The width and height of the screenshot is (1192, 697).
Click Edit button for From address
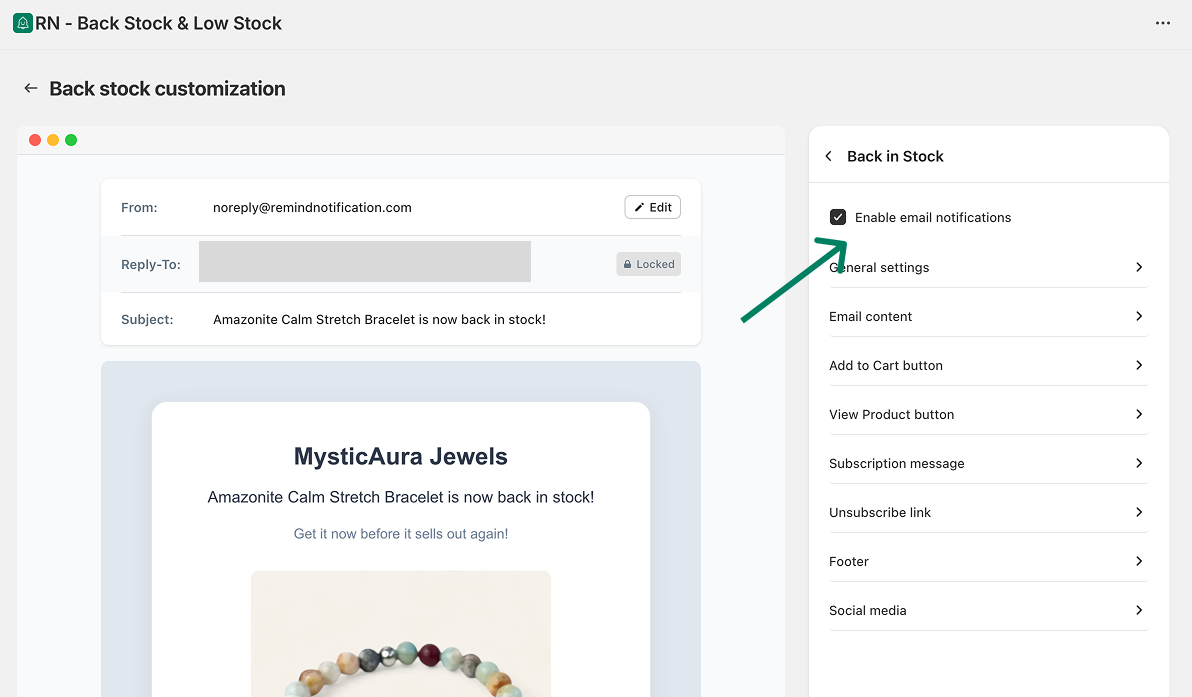pyautogui.click(x=652, y=207)
